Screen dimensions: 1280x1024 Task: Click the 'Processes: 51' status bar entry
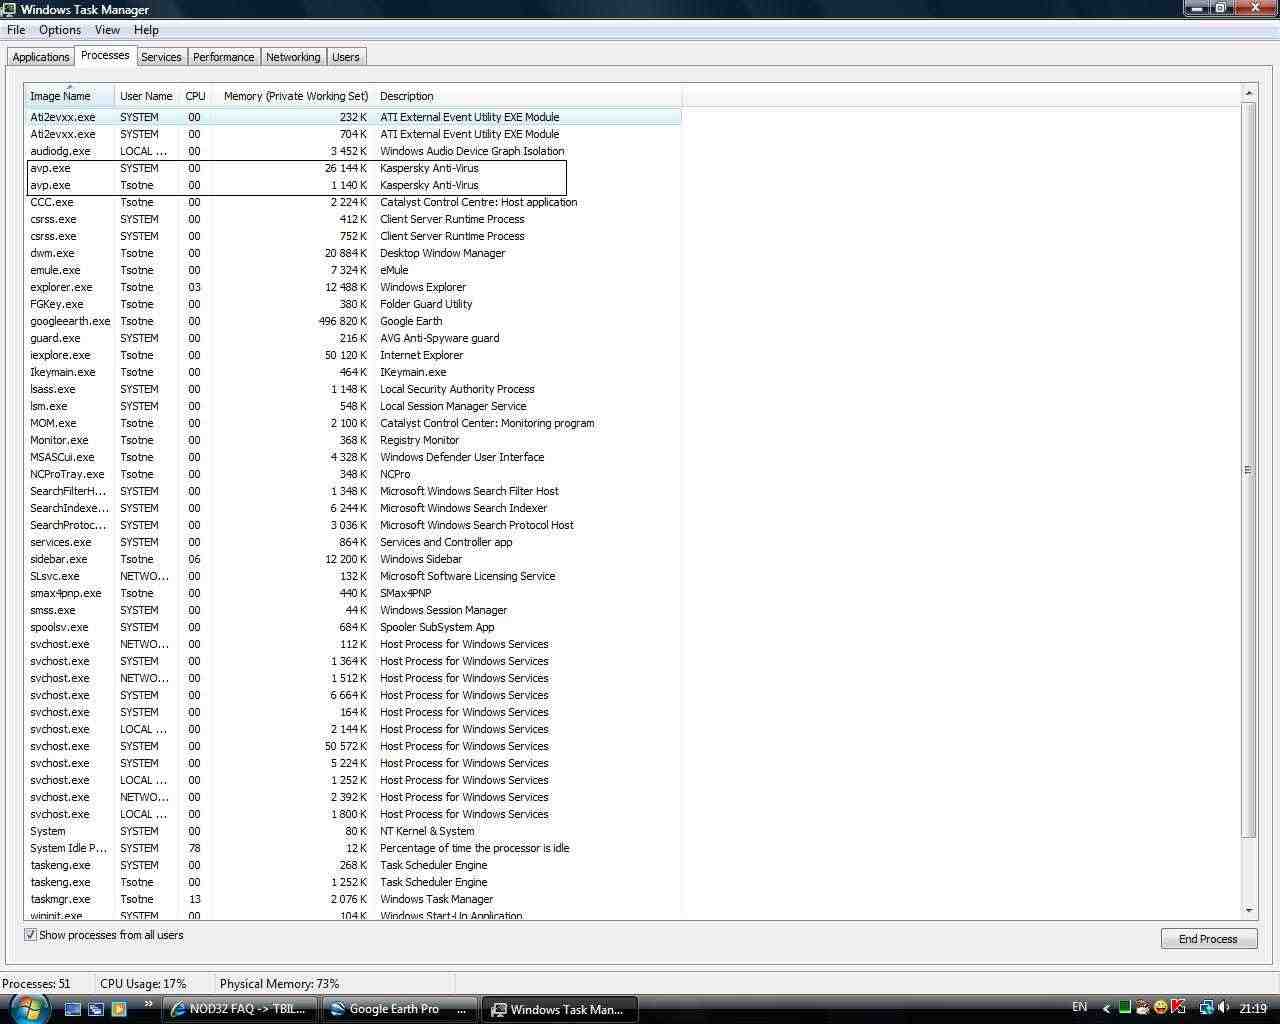37,984
